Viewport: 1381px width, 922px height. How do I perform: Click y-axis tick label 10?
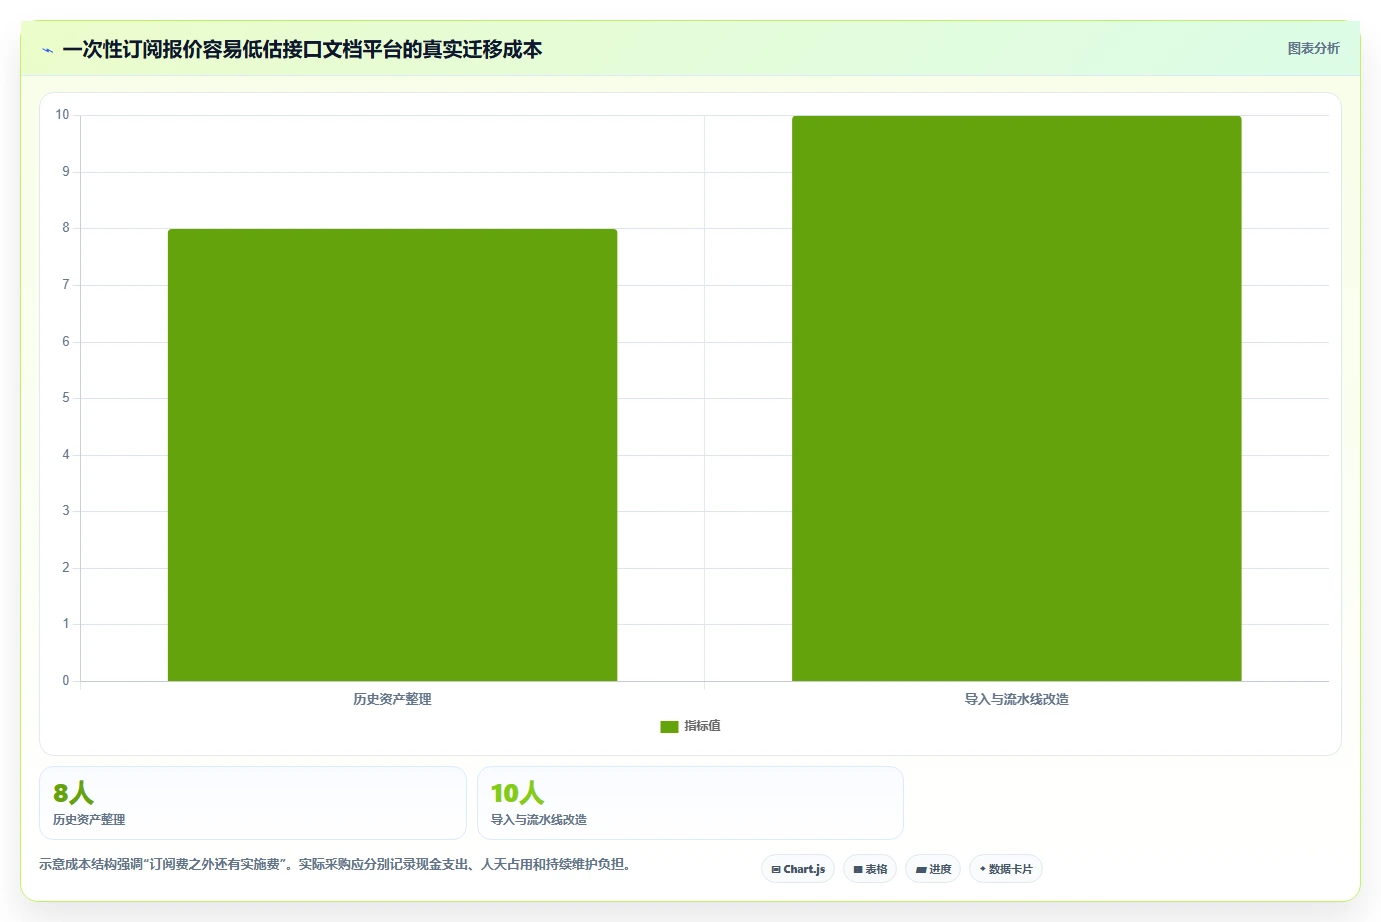pos(62,115)
